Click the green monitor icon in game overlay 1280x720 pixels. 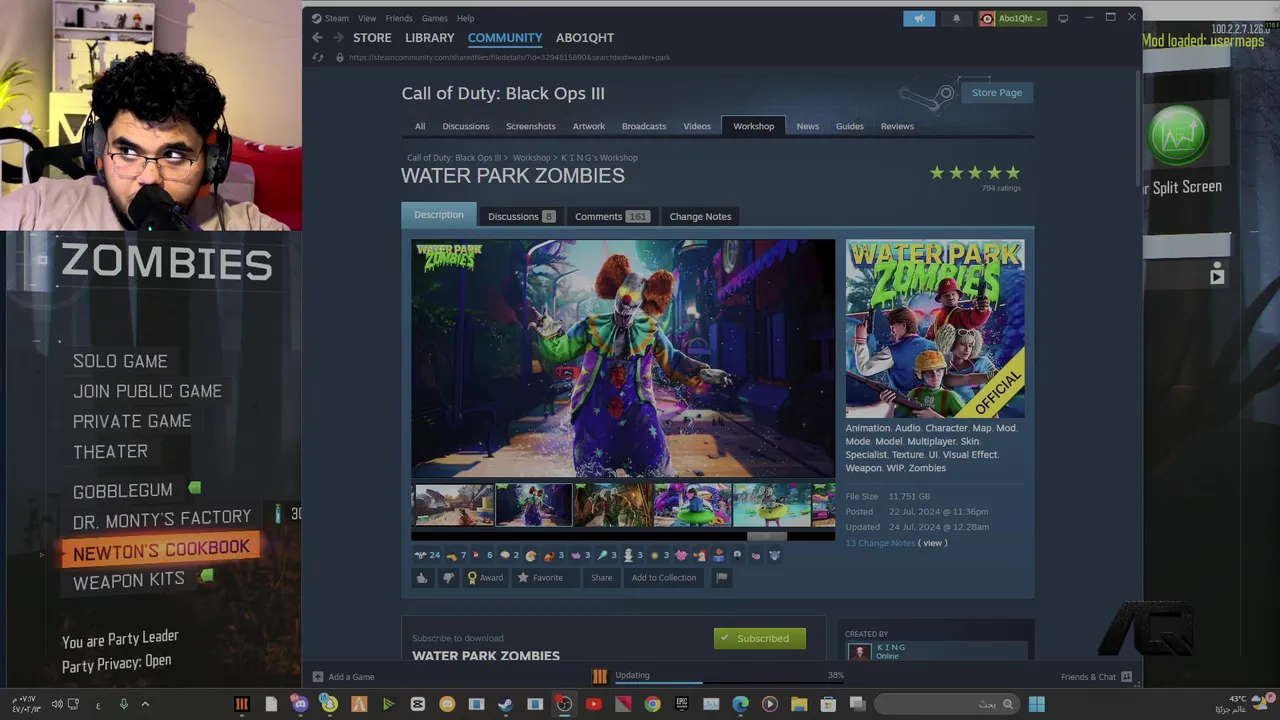pos(1179,136)
